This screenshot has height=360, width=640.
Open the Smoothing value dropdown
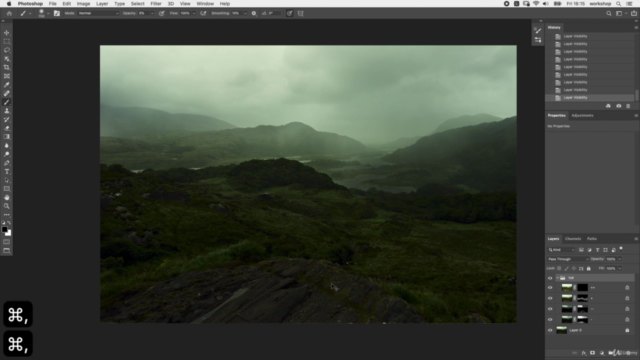pos(245,13)
